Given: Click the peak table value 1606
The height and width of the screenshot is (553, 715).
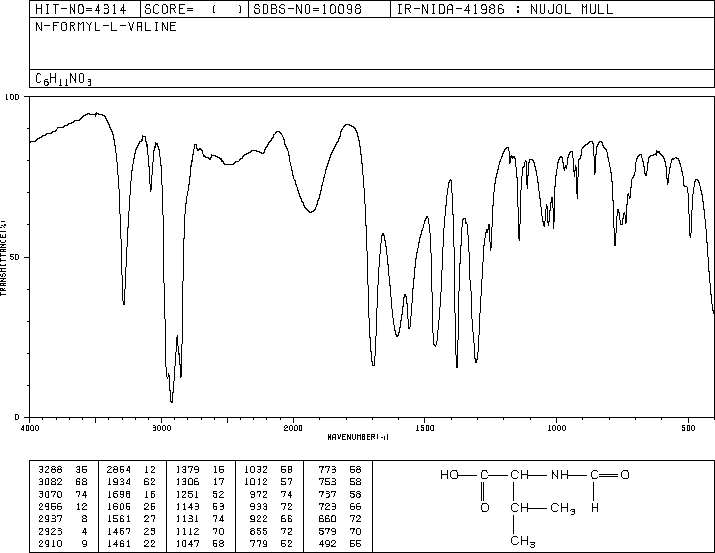Looking at the screenshot, I should click(119, 506).
